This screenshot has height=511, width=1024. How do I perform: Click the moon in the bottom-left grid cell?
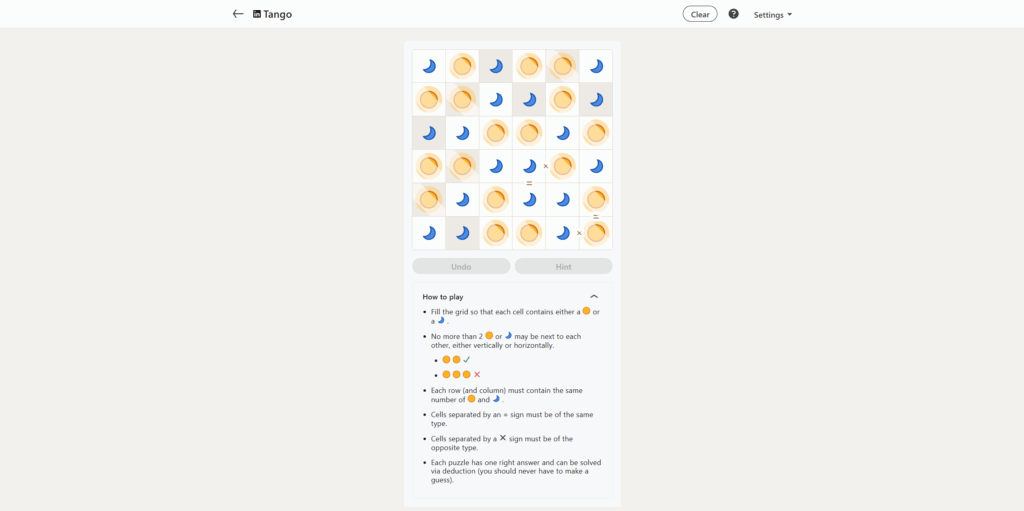click(x=429, y=233)
